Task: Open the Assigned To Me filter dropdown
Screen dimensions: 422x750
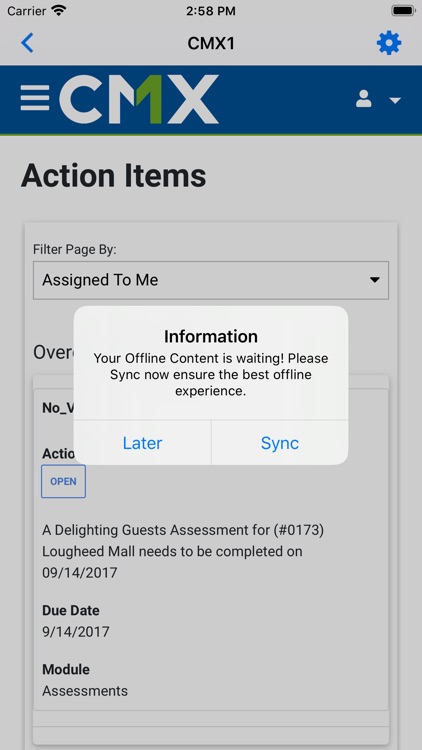Action: click(211, 280)
